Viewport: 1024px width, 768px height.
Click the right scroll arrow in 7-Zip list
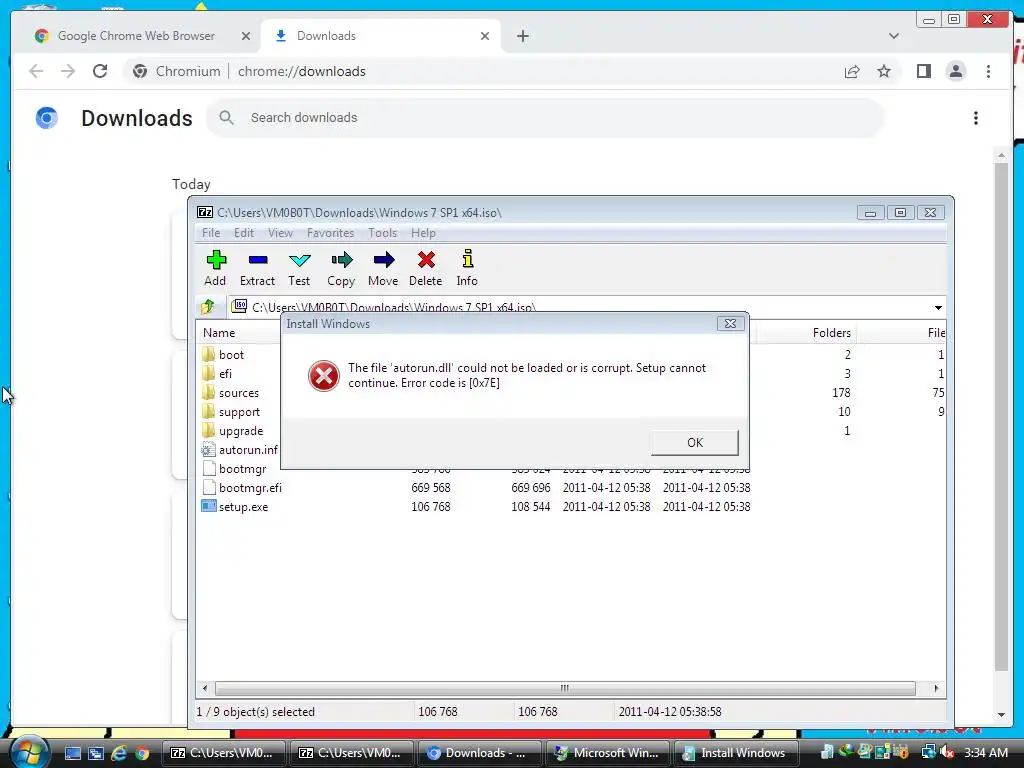click(x=936, y=688)
